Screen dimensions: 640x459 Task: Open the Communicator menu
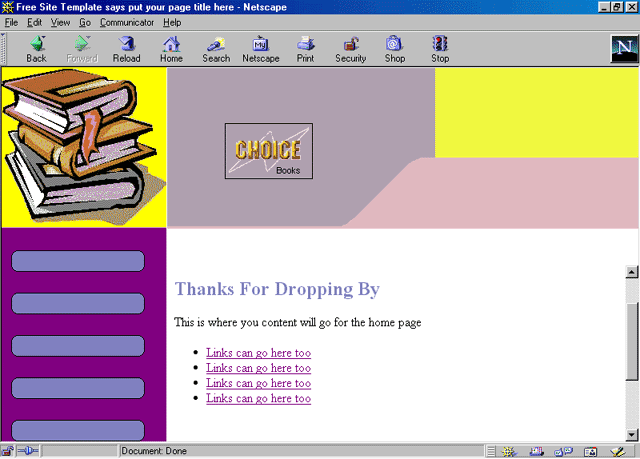pos(127,22)
